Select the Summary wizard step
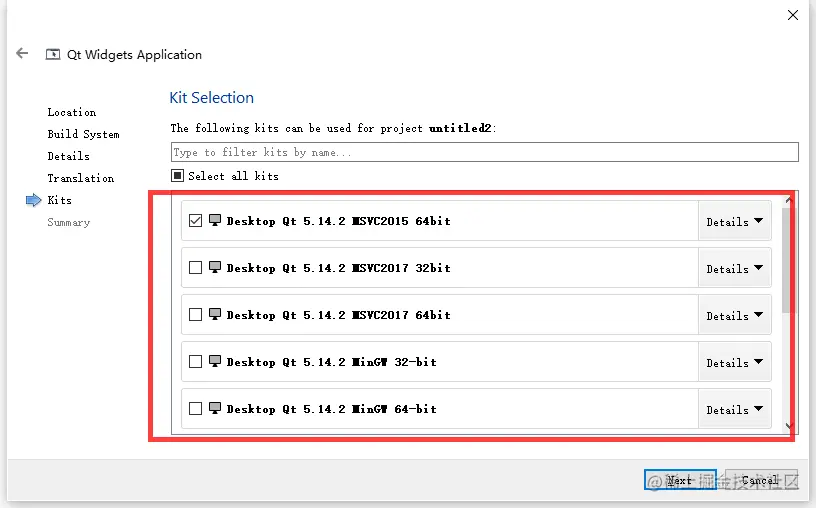The image size is (816, 508). pos(68,222)
